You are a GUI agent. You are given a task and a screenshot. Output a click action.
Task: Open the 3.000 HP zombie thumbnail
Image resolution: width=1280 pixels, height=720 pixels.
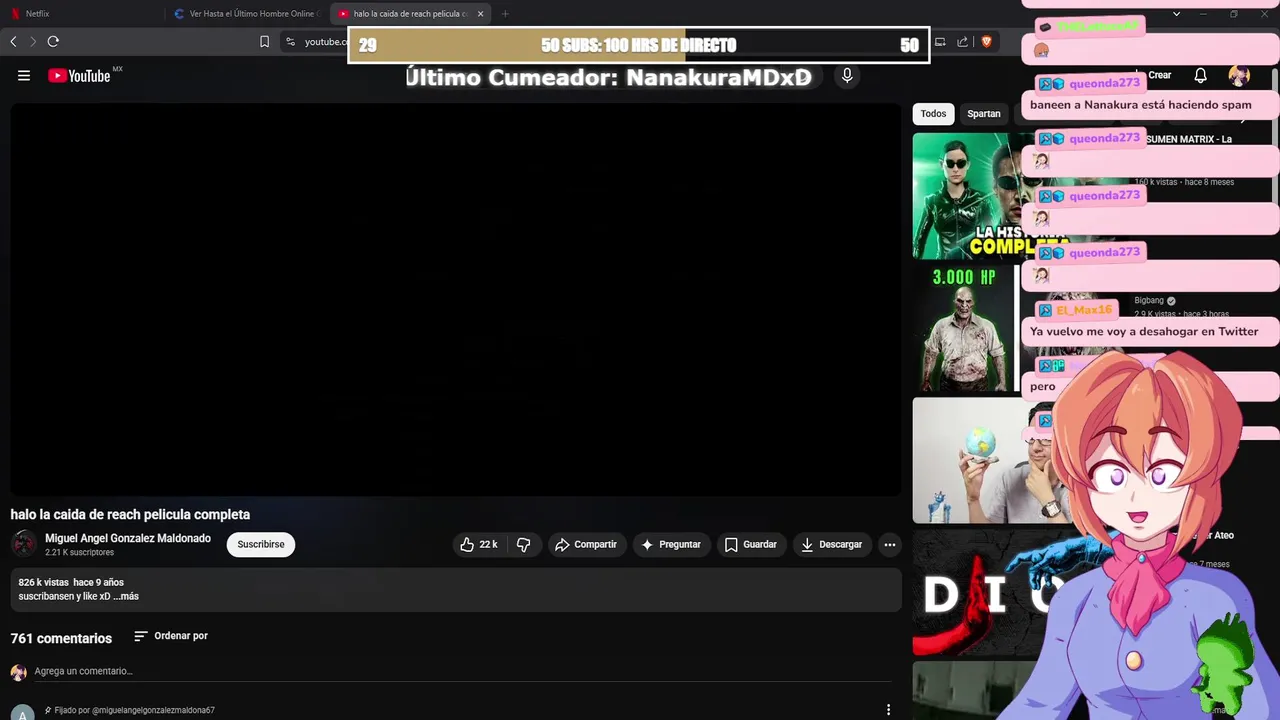[966, 328]
